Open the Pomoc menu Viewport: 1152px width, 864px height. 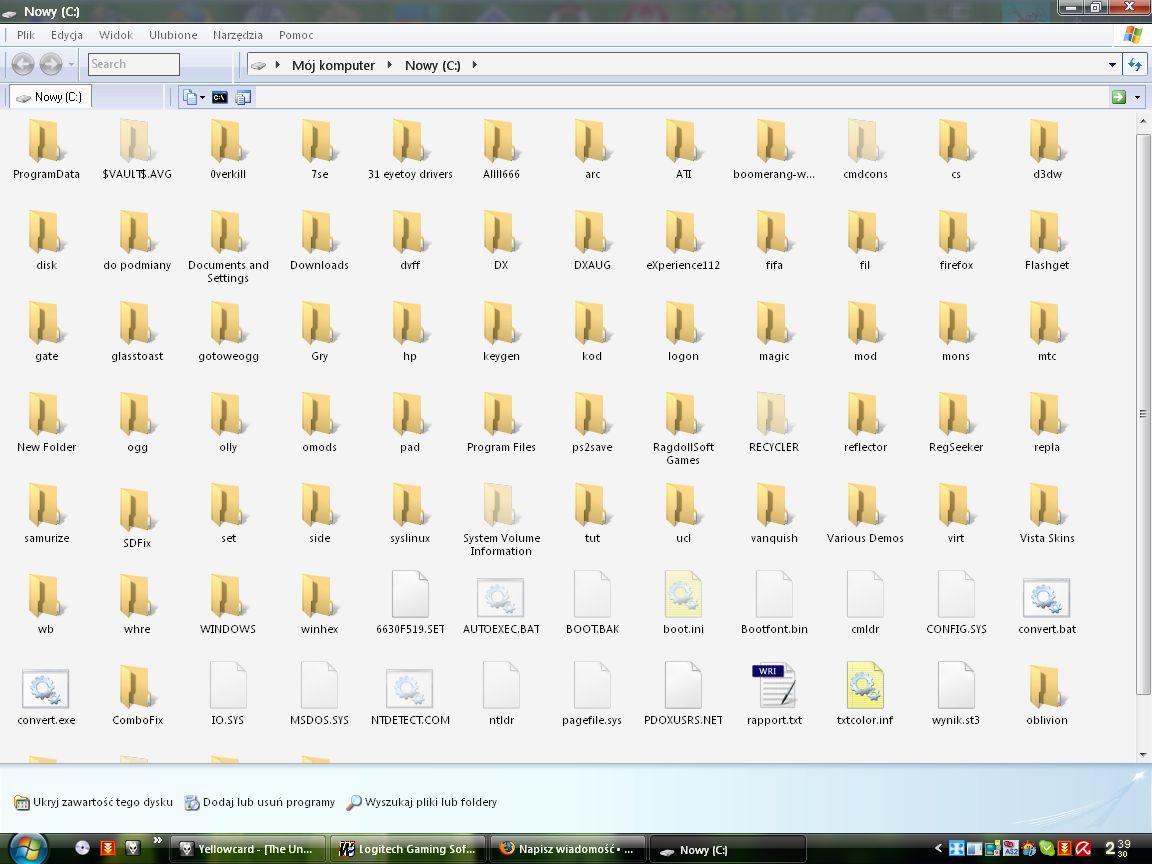(295, 35)
